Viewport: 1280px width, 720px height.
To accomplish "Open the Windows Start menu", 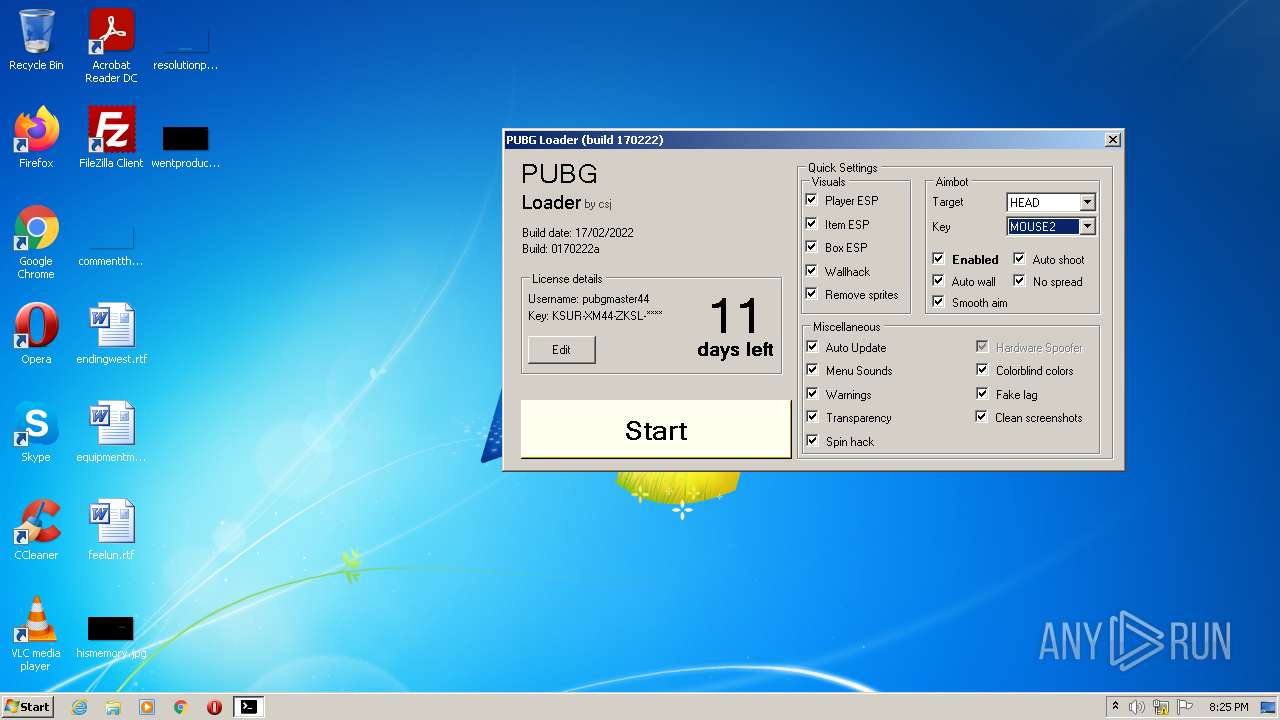I will tap(27, 707).
